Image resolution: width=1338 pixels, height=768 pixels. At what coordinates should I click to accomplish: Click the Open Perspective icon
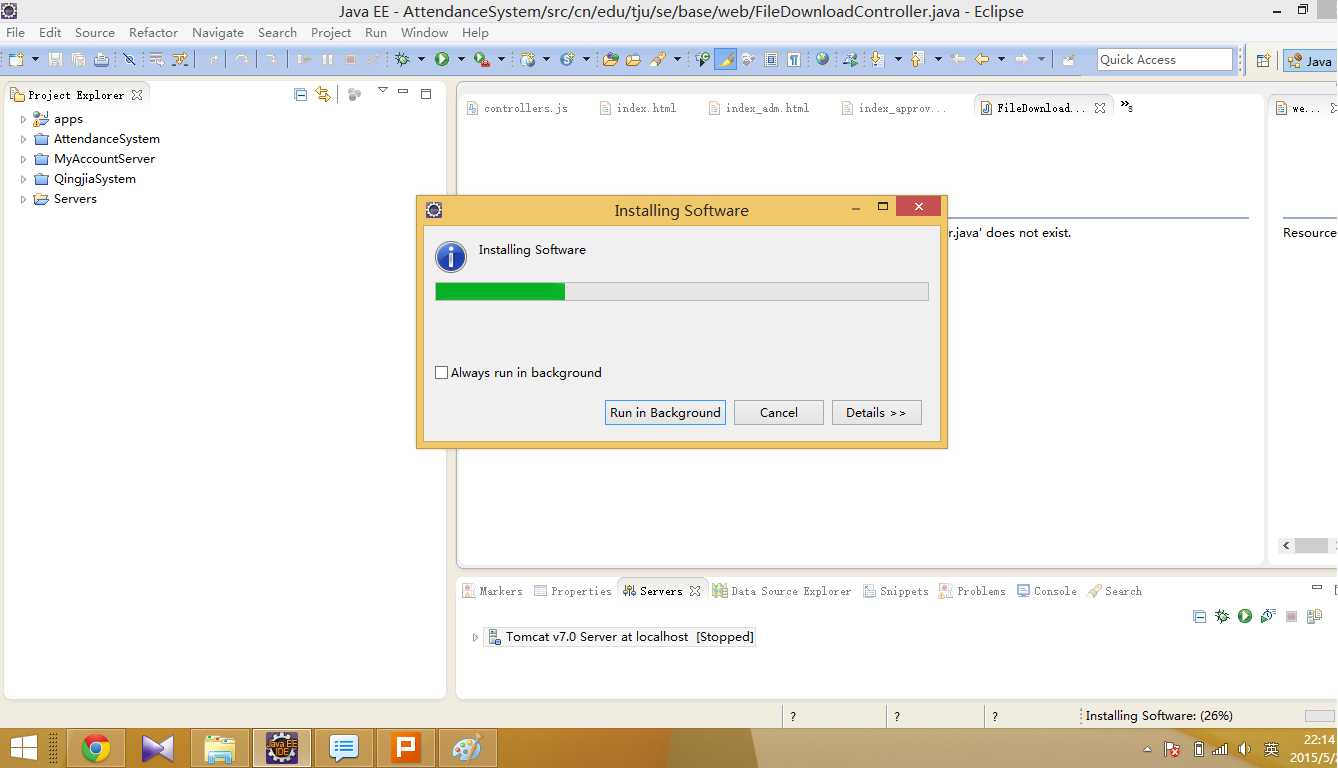click(x=1263, y=60)
